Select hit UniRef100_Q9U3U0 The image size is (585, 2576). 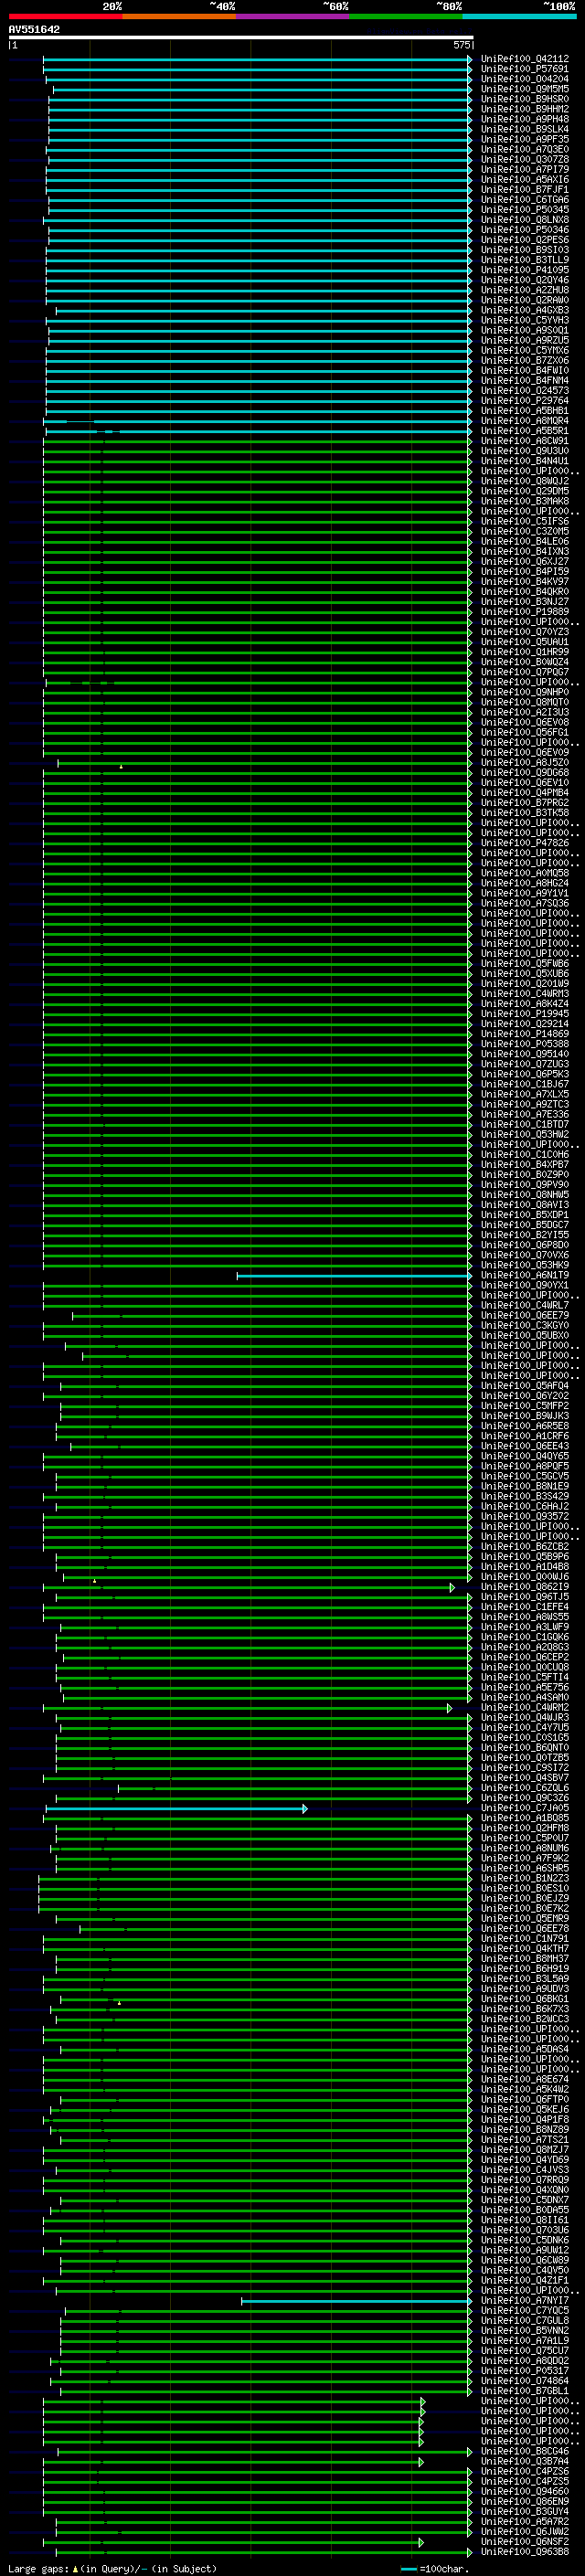(x=525, y=451)
